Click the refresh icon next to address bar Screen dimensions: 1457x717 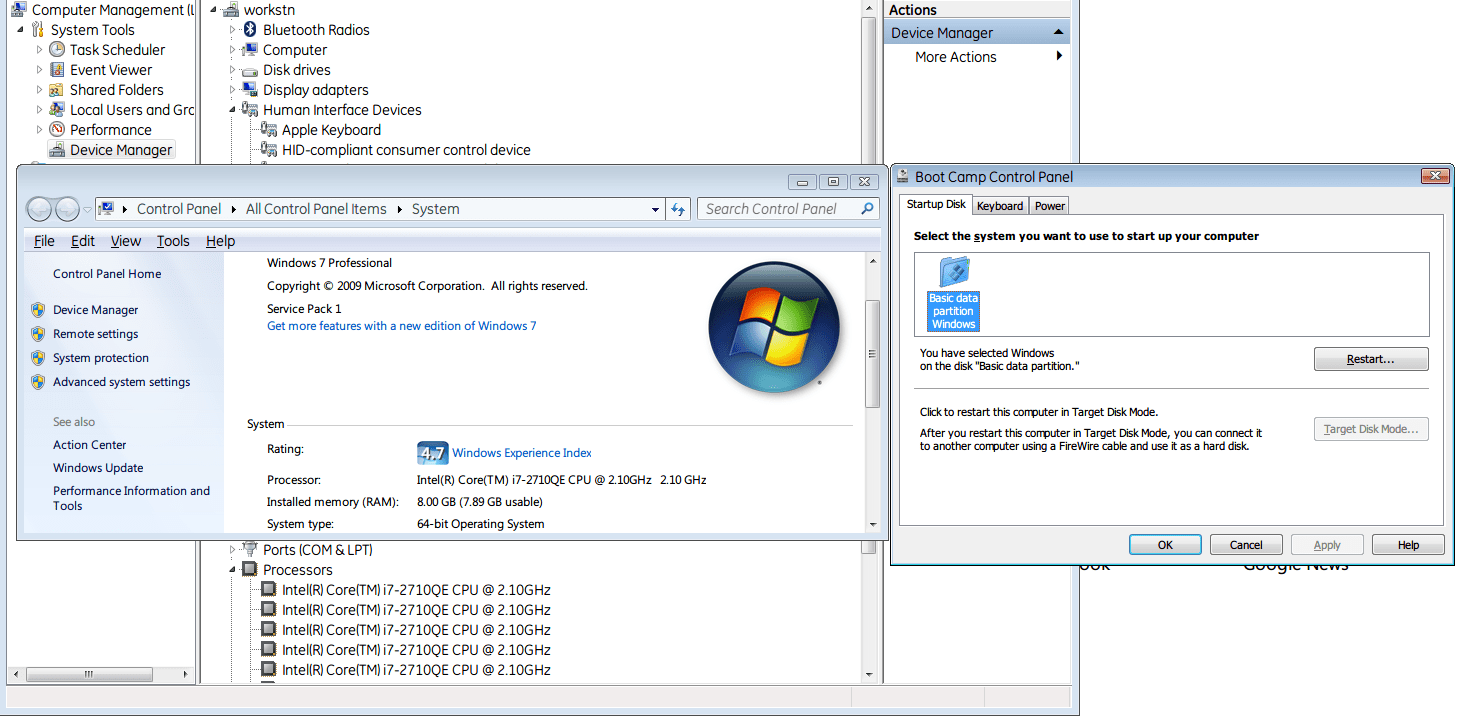(x=679, y=209)
